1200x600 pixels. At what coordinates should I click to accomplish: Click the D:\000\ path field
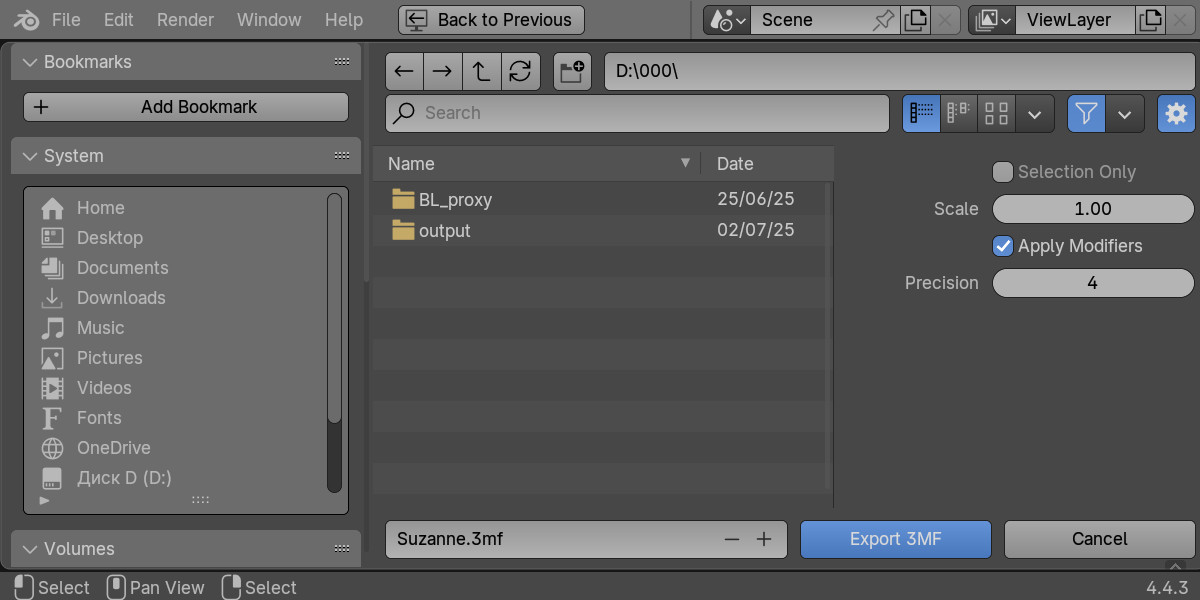[x=899, y=71]
